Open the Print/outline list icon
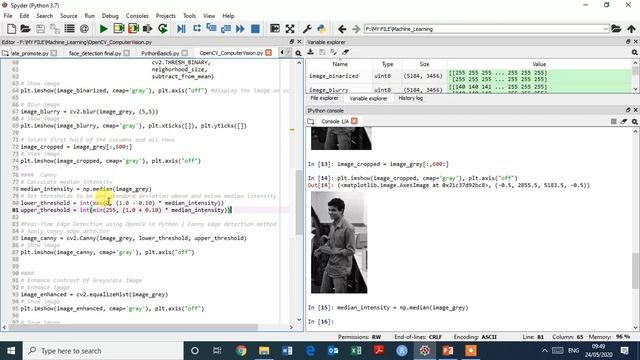 pos(69,29)
